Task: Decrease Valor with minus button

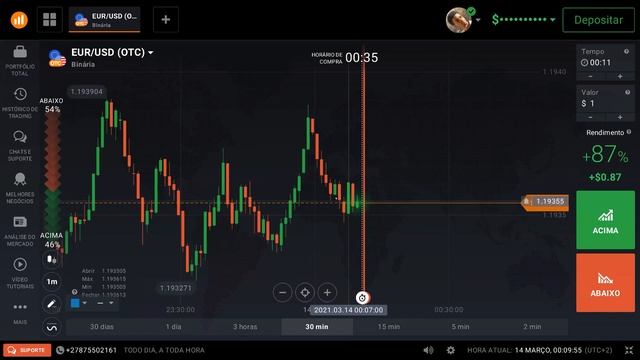Action: (x=590, y=117)
